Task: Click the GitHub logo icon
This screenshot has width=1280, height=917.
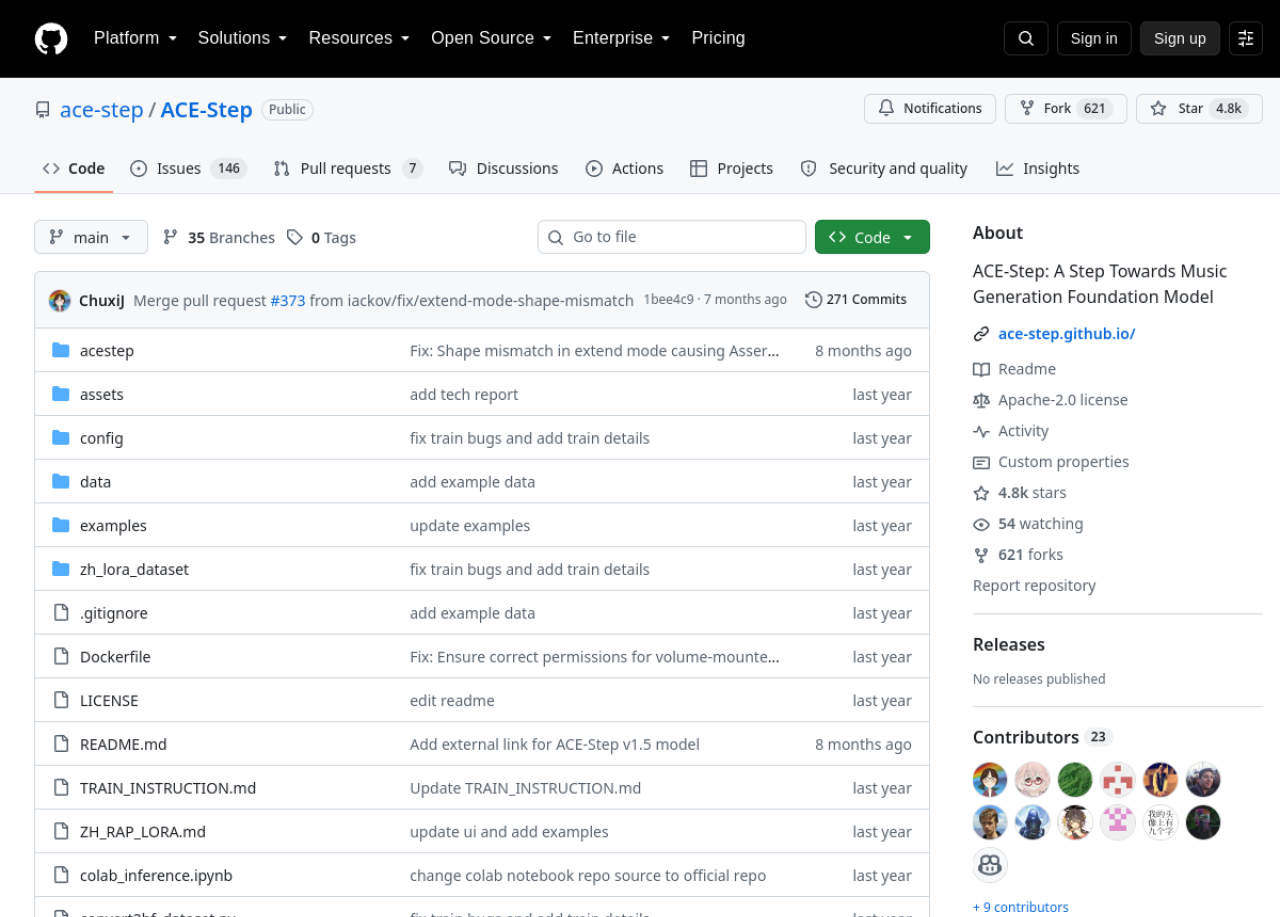Action: pos(51,38)
